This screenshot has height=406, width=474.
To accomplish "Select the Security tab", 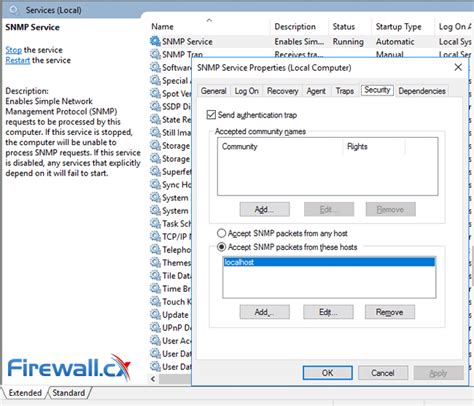I will pos(377,90).
